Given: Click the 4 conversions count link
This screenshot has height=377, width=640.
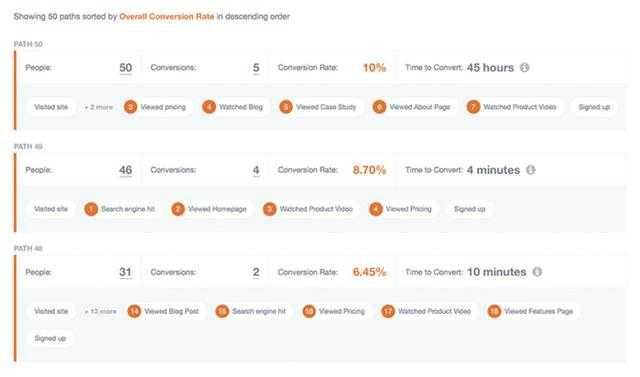Looking at the screenshot, I should click(256, 170).
